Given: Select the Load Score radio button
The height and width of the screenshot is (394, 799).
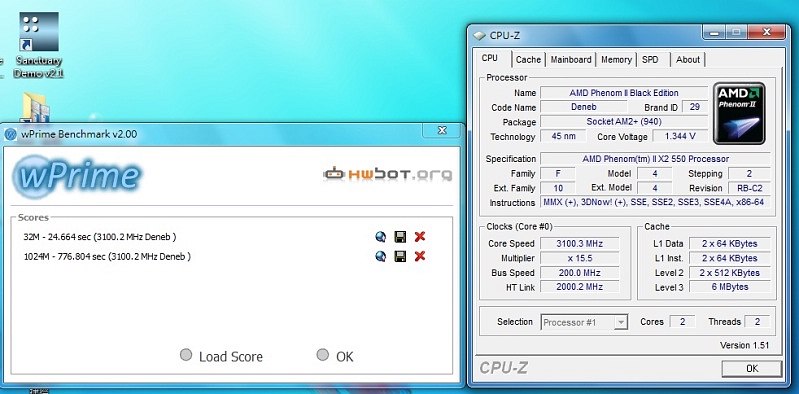Looking at the screenshot, I should point(186,355).
